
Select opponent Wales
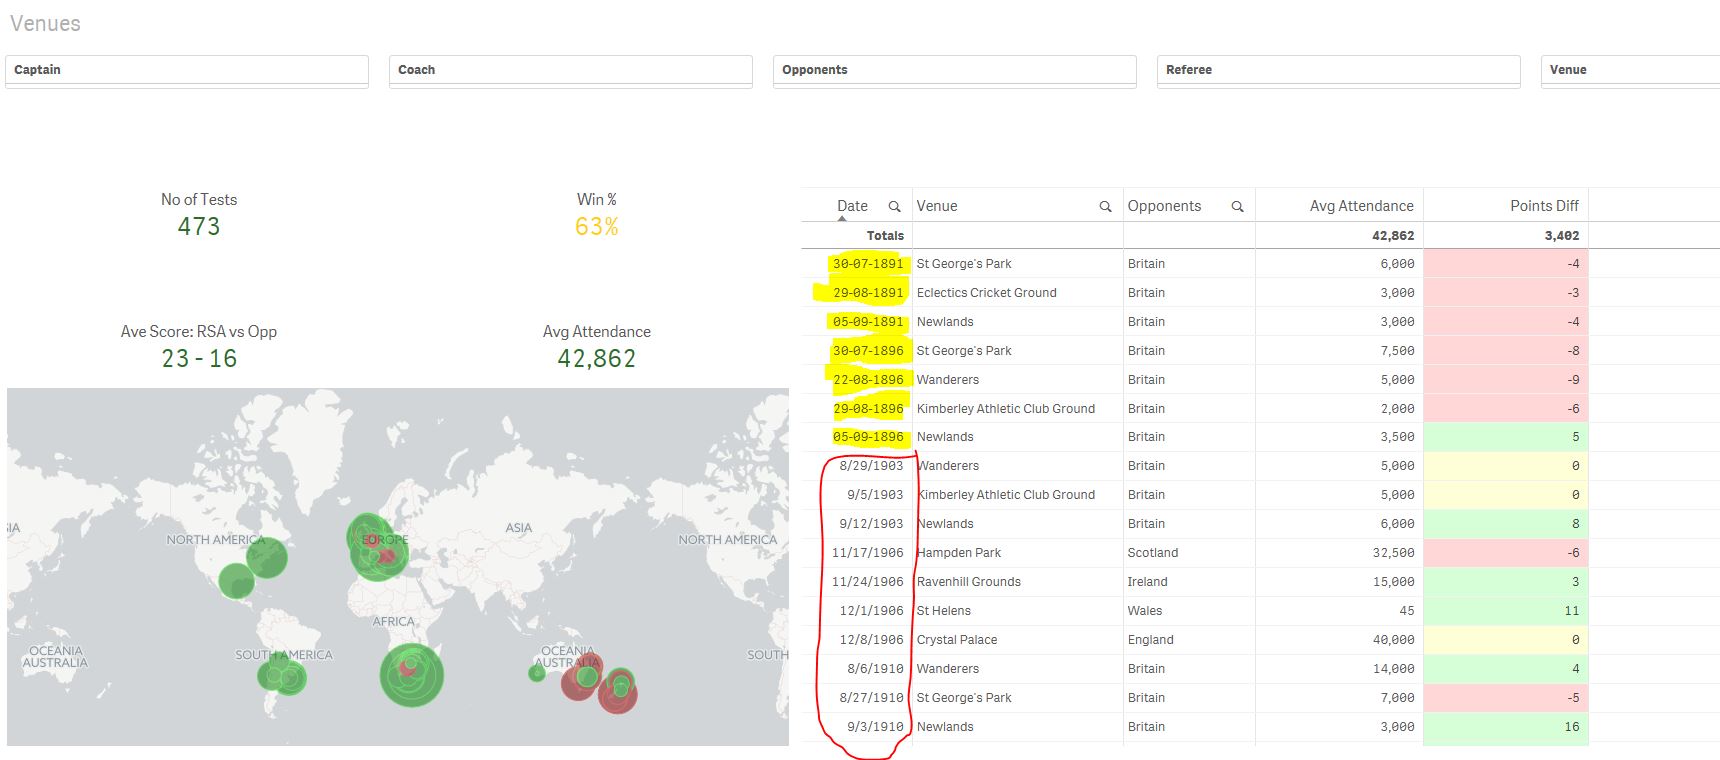pos(1145,611)
